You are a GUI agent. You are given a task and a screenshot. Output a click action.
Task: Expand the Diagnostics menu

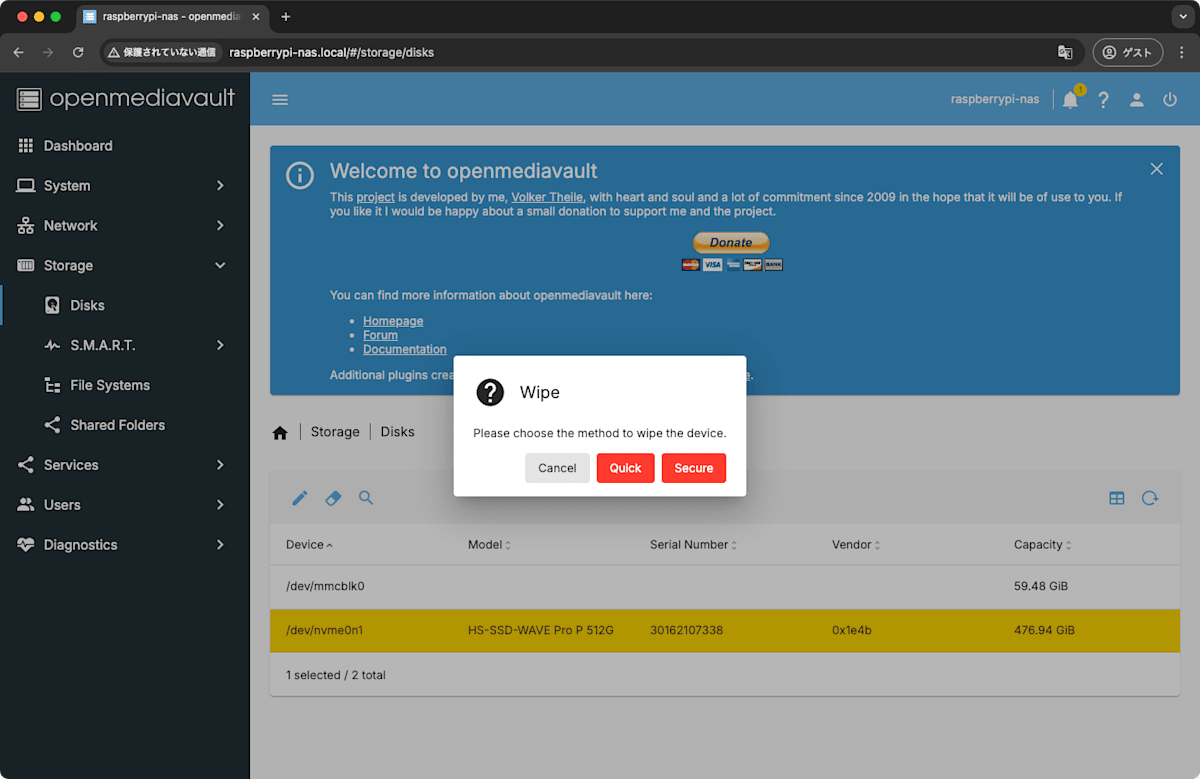tap(124, 545)
